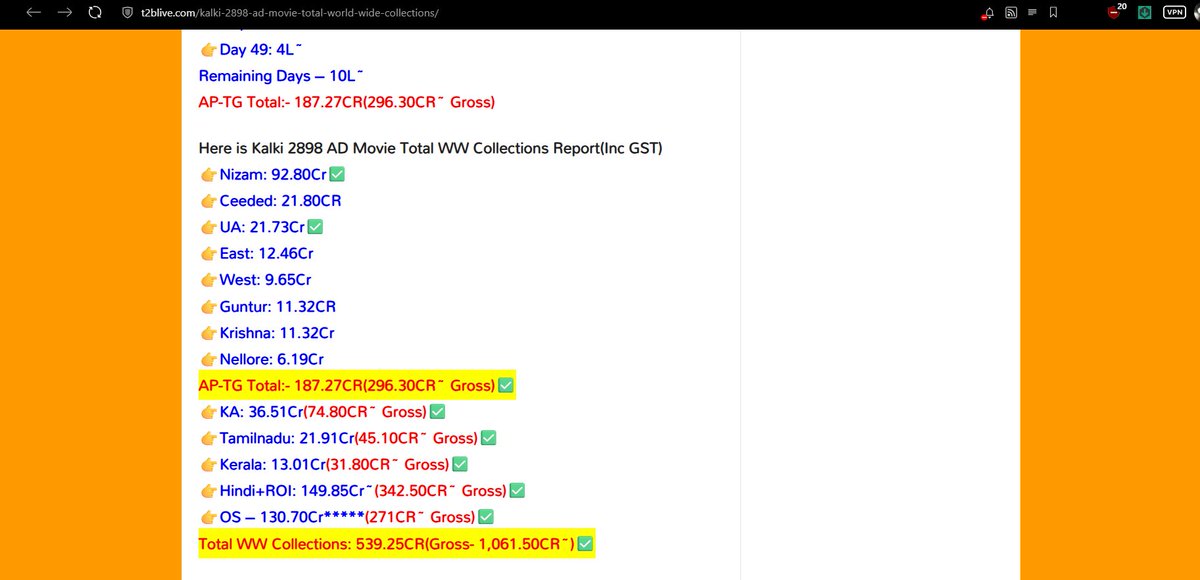Go back with the browser back arrow
The image size is (1200, 580).
pyautogui.click(x=34, y=13)
